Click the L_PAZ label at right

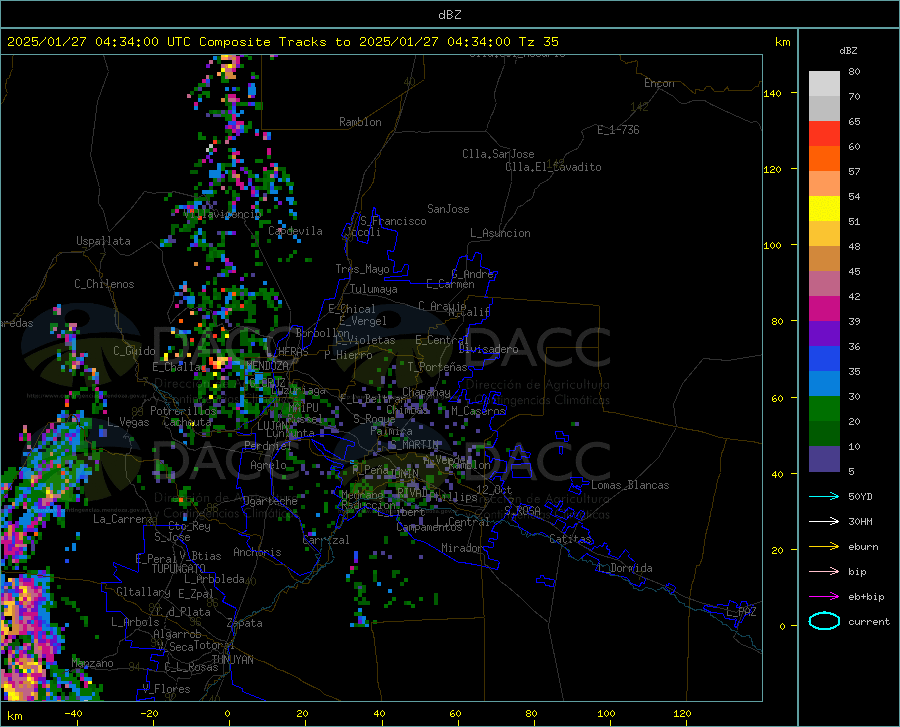[x=741, y=612]
